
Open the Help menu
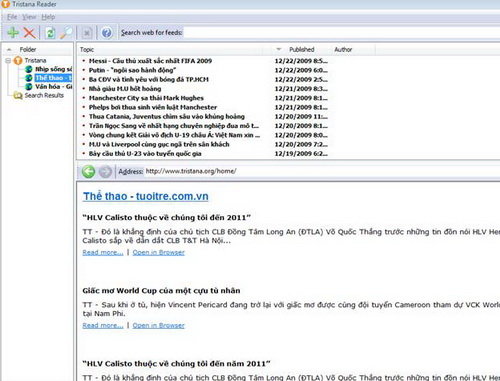(x=48, y=17)
